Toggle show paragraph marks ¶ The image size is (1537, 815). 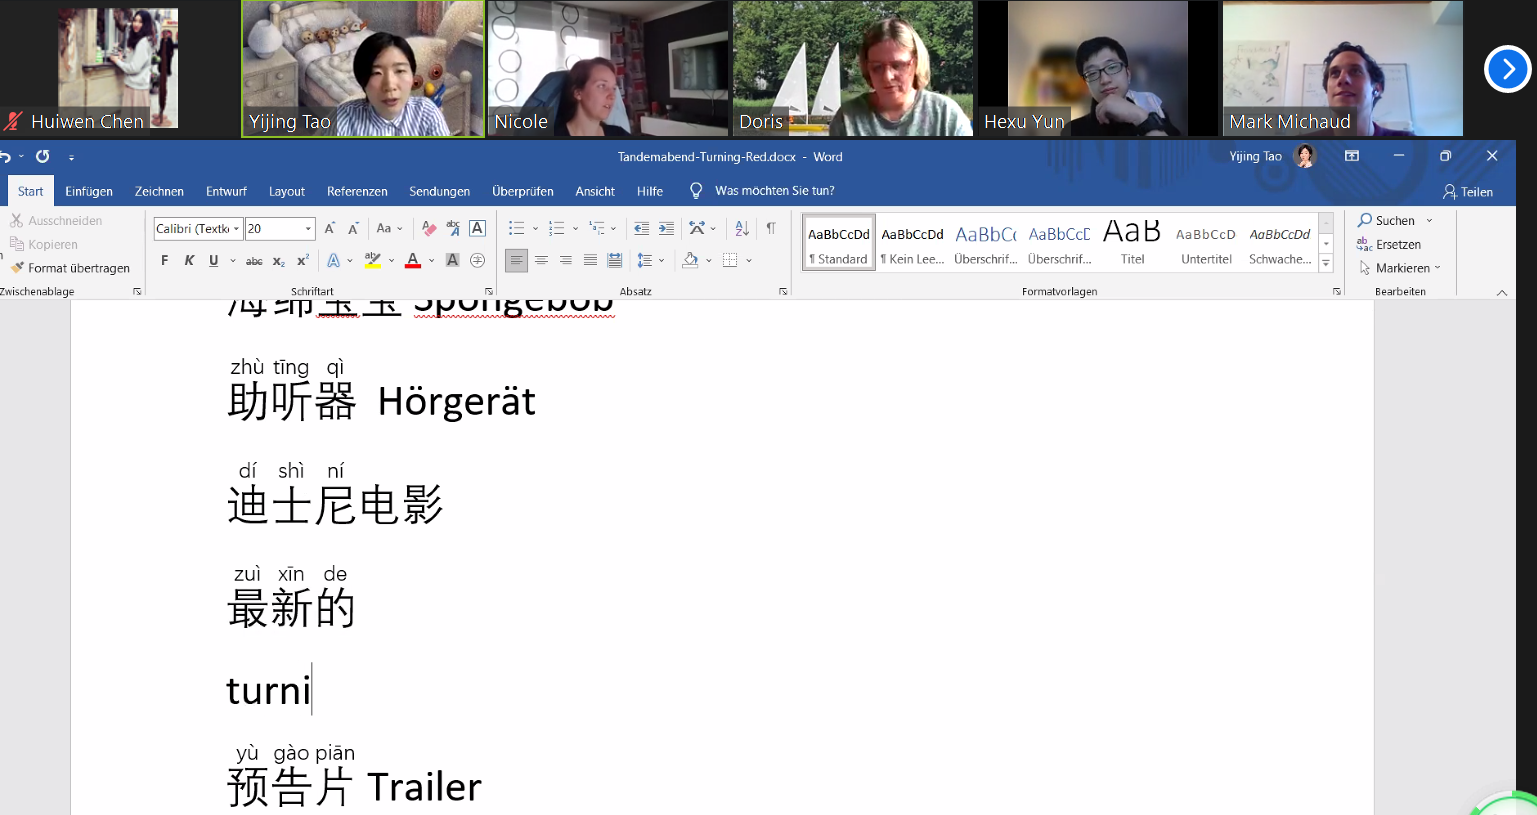pos(771,229)
